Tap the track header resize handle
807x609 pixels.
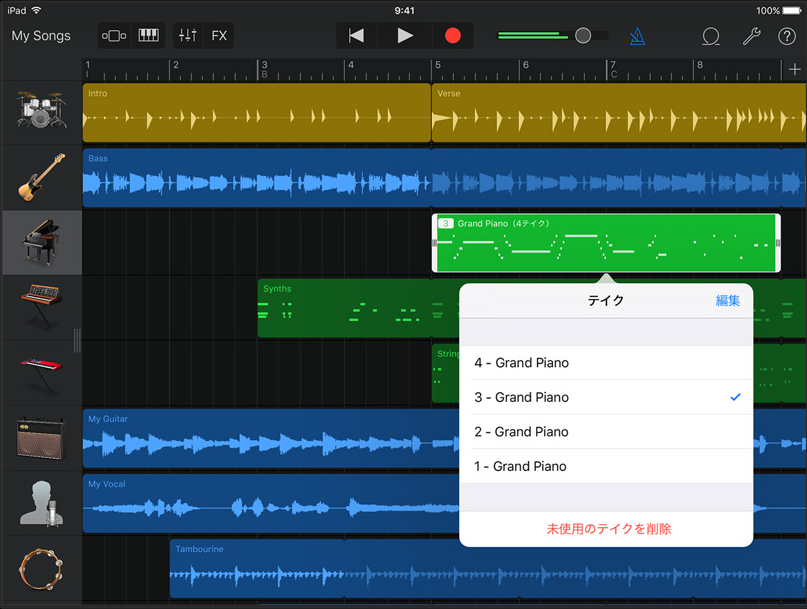point(77,340)
